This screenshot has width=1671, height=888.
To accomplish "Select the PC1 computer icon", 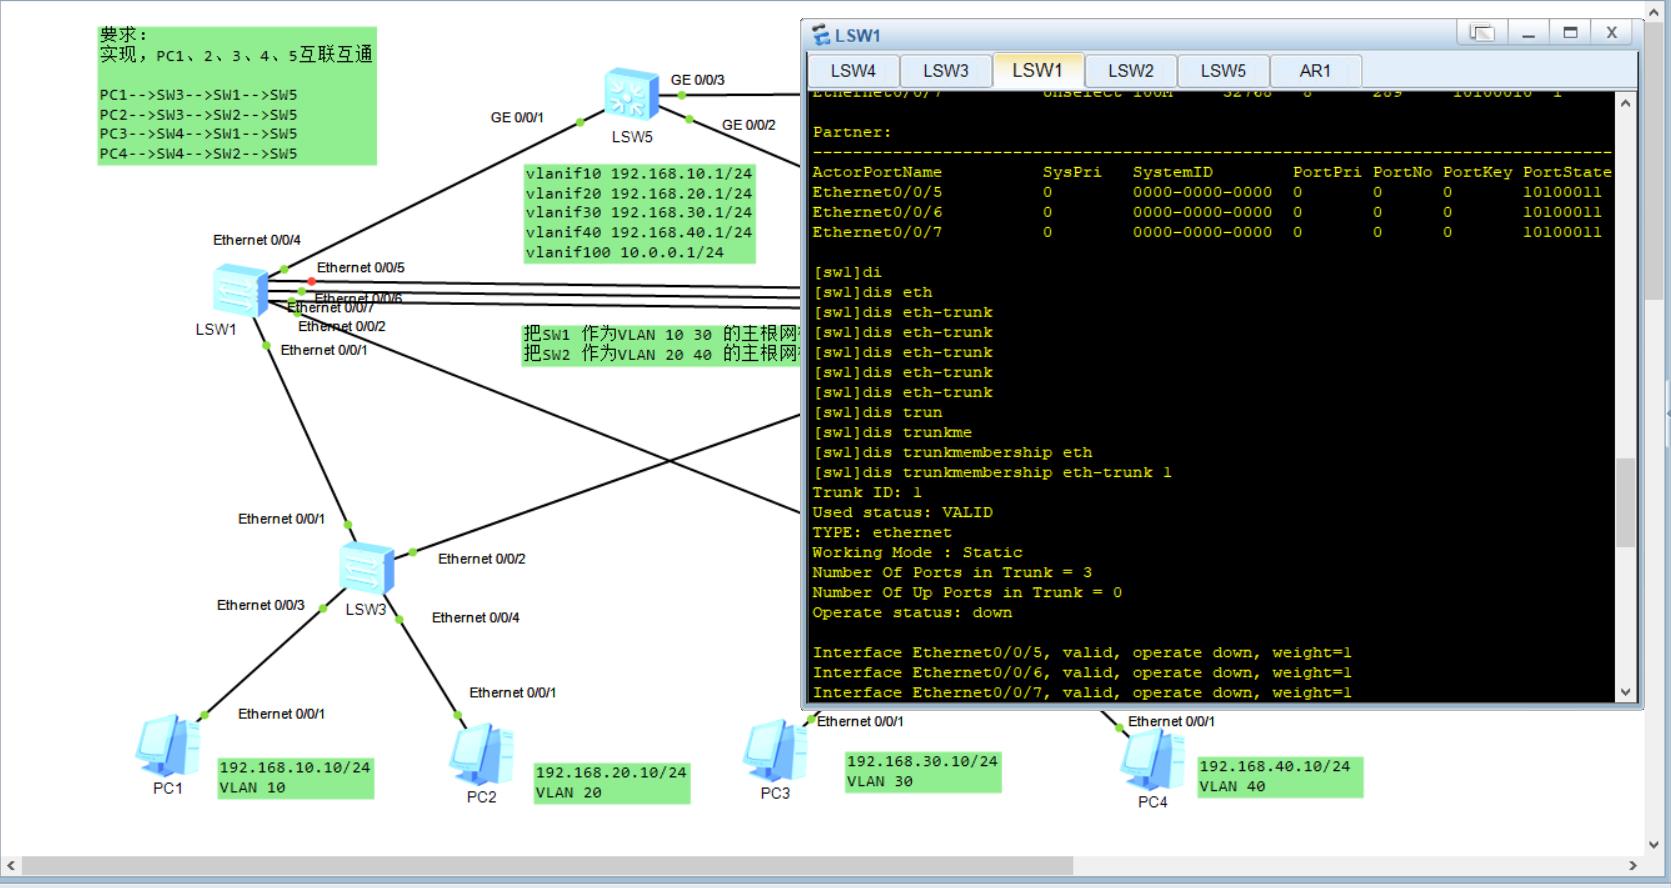I will (168, 746).
